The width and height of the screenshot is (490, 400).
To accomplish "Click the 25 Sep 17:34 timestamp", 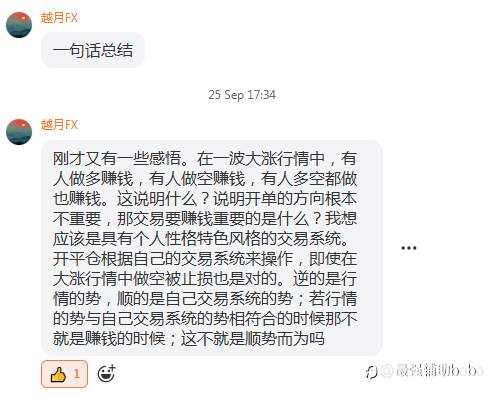I will 242,95.
